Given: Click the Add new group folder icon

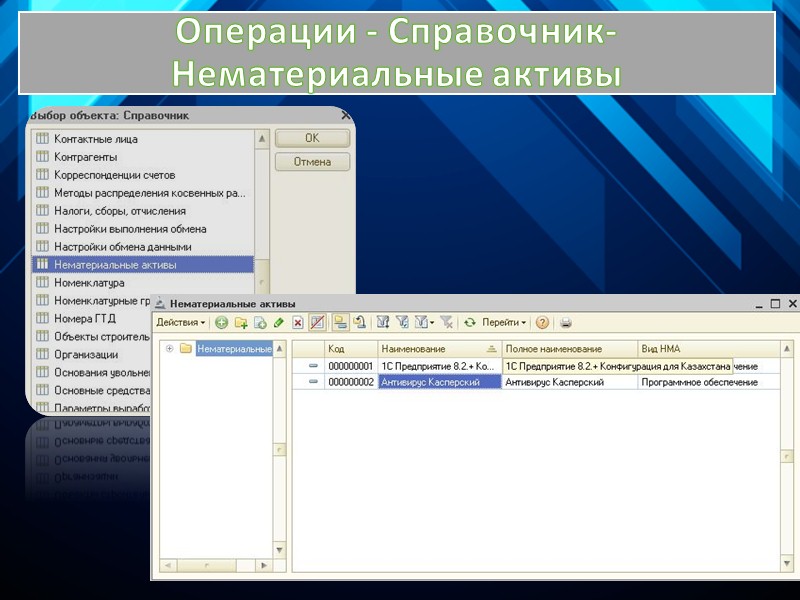Looking at the screenshot, I should click(x=241, y=322).
